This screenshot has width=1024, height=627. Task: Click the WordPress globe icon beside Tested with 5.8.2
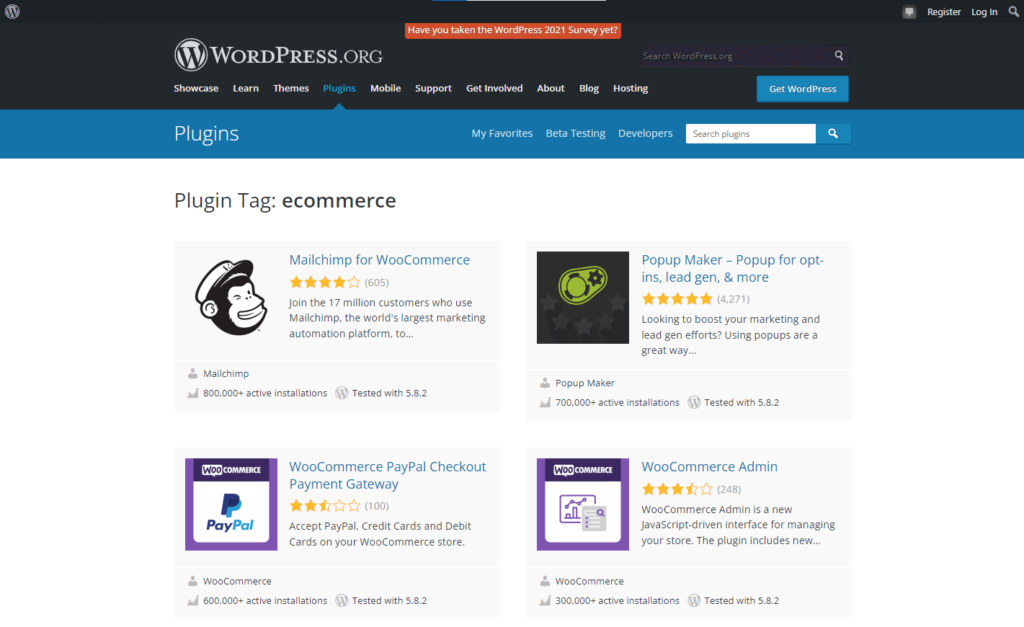(342, 393)
